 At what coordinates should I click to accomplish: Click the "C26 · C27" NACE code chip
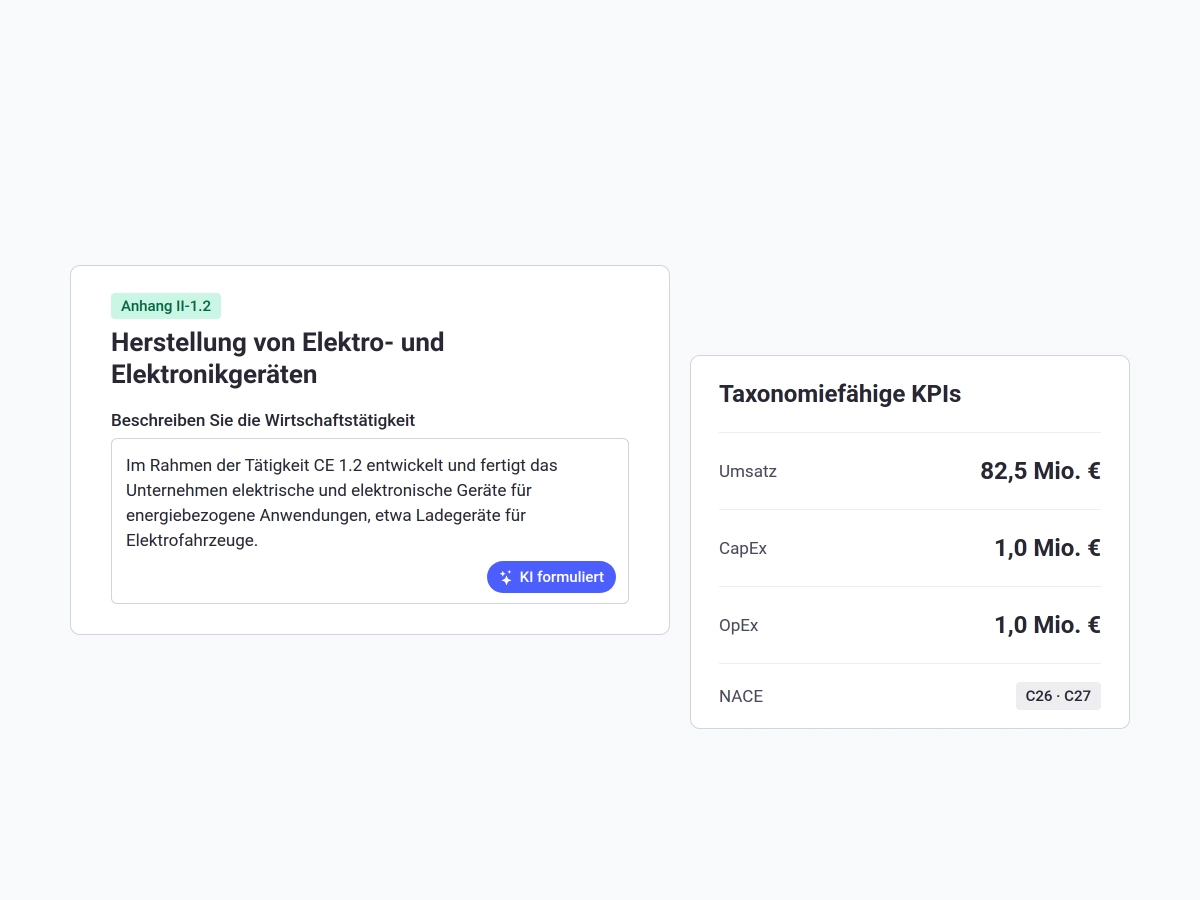[x=1058, y=696]
